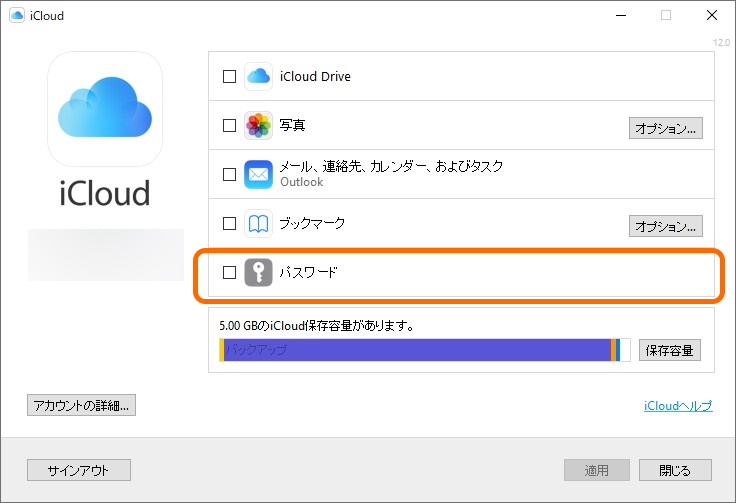Enable the iCloud Drive checkbox
Screen dimensions: 736x503
[x=229, y=76]
